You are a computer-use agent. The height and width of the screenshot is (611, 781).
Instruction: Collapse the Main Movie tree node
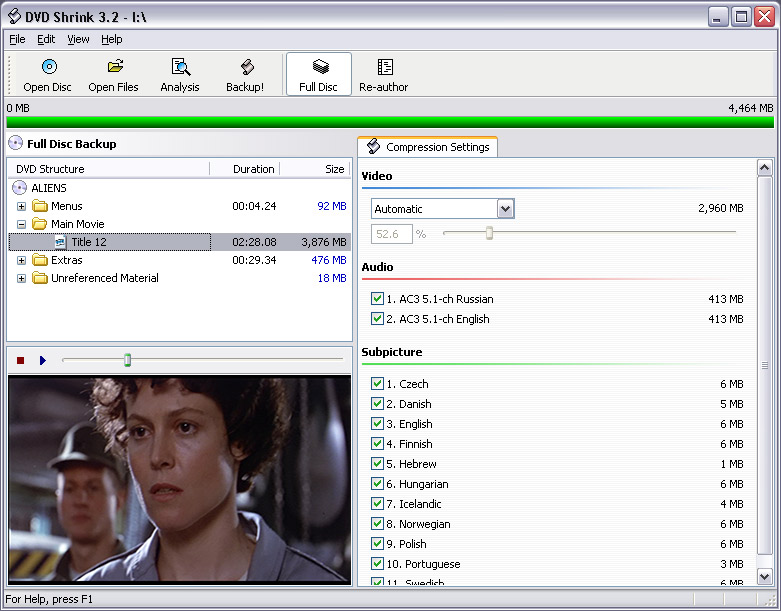click(21, 224)
